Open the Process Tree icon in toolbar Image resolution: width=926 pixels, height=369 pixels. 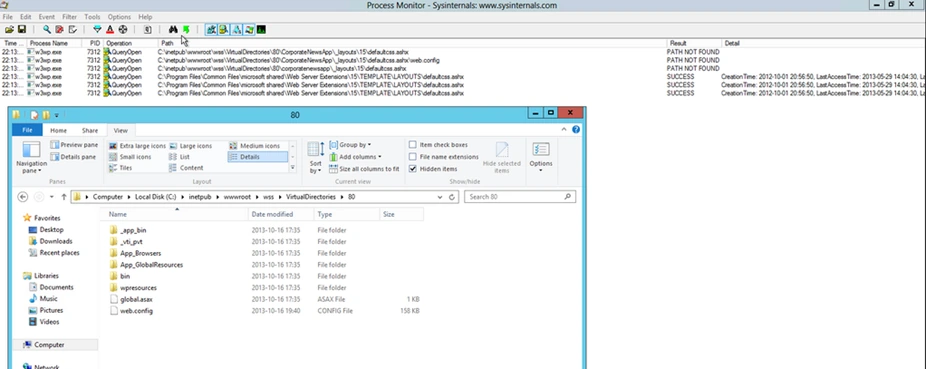click(148, 30)
